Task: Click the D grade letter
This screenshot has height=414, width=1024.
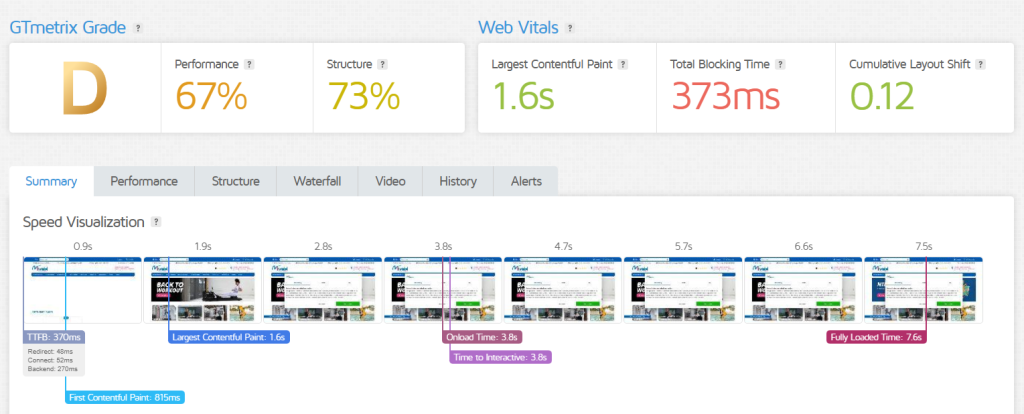Action: point(85,88)
